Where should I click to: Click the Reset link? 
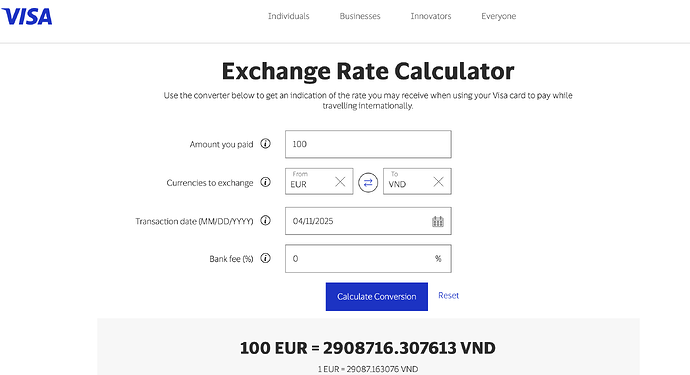[448, 295]
